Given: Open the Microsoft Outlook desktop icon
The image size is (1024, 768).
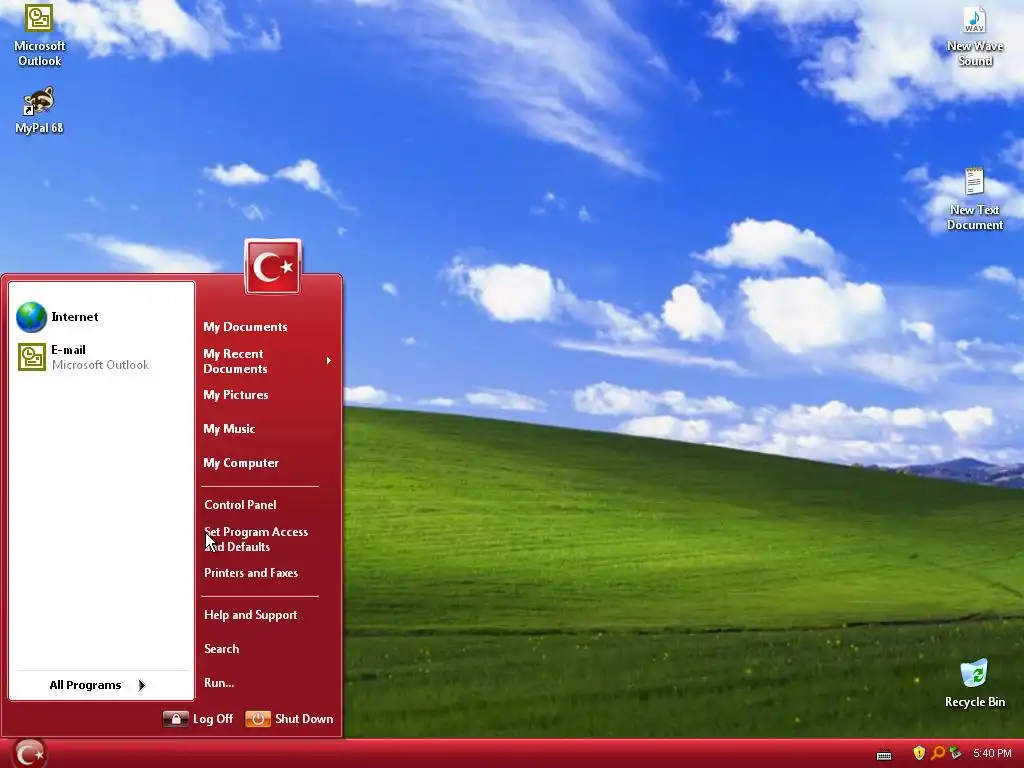Looking at the screenshot, I should [39, 34].
